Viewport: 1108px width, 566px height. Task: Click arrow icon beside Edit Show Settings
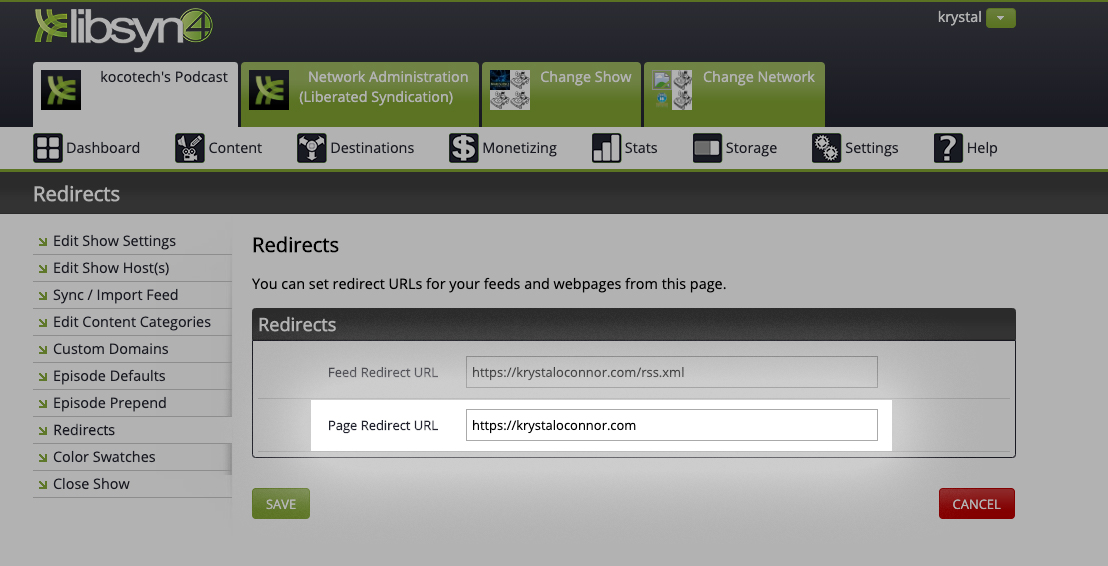(x=43, y=242)
